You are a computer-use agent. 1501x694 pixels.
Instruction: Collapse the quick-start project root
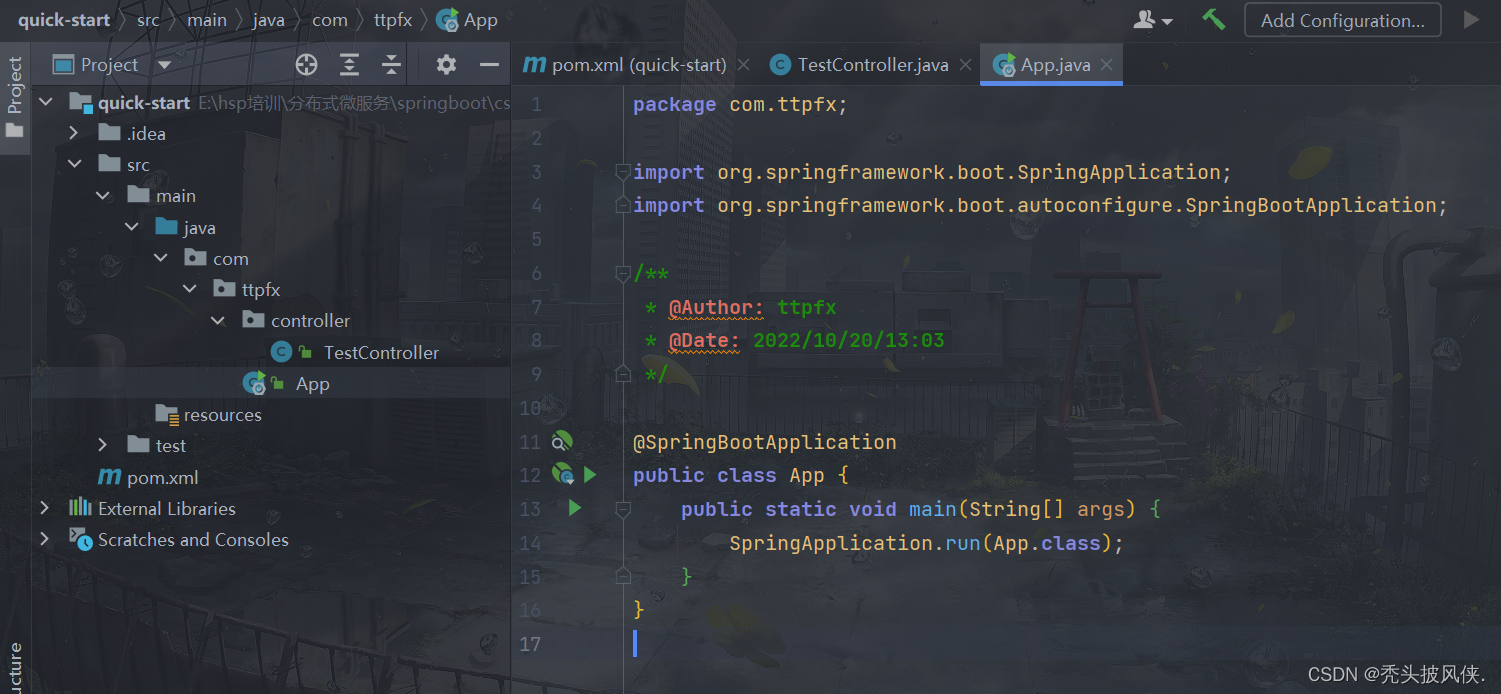[45, 103]
